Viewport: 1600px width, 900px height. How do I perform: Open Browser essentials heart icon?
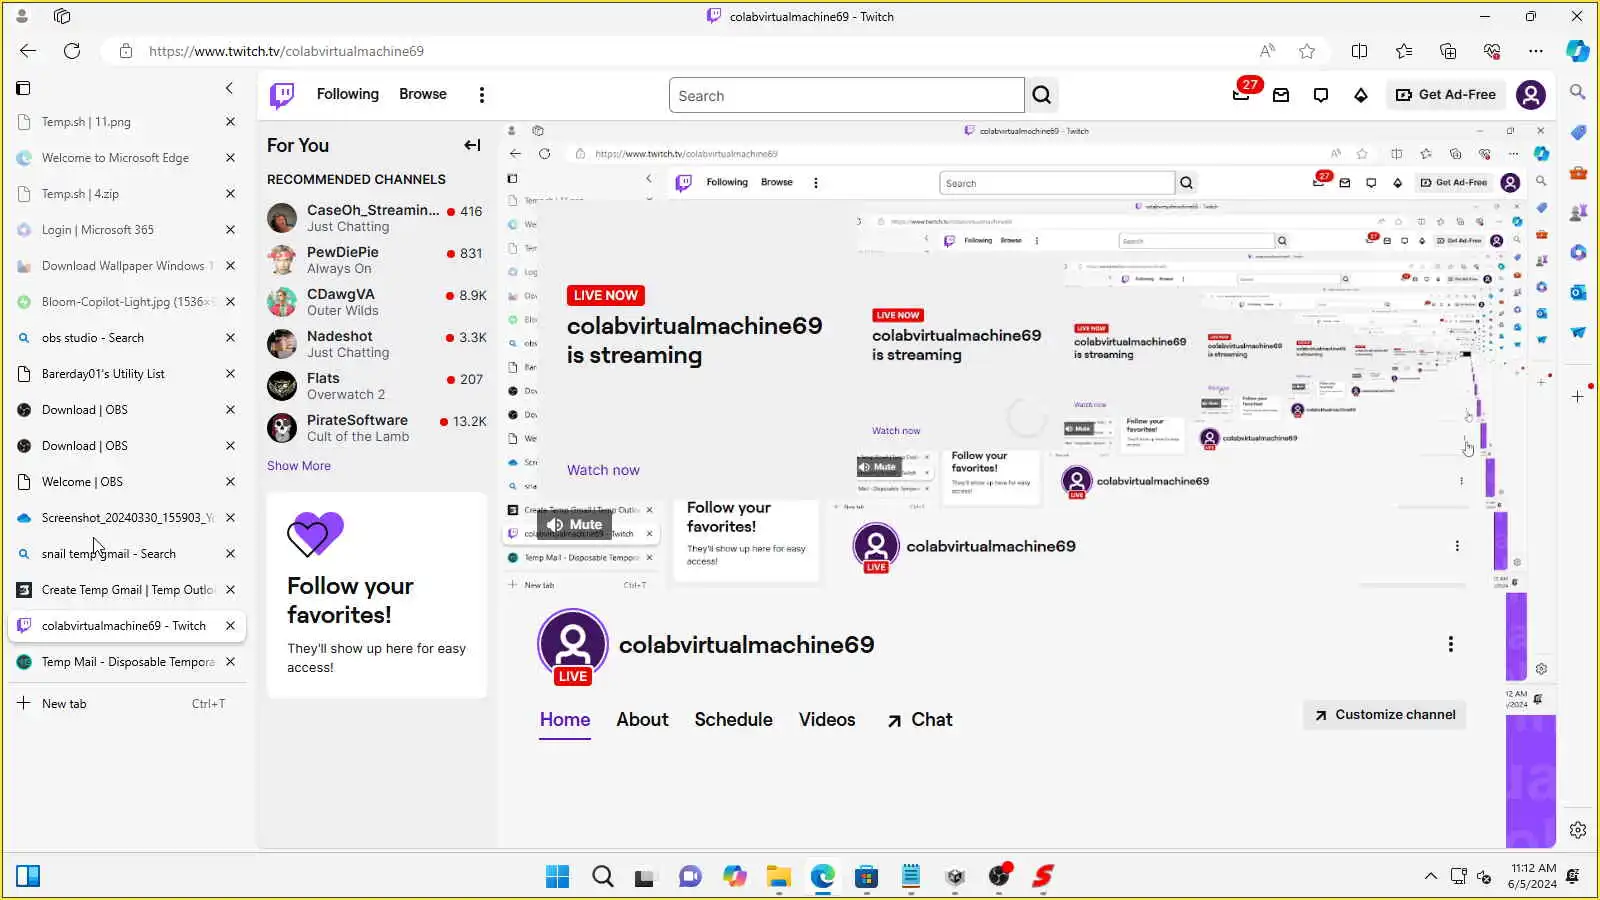[x=1492, y=51]
